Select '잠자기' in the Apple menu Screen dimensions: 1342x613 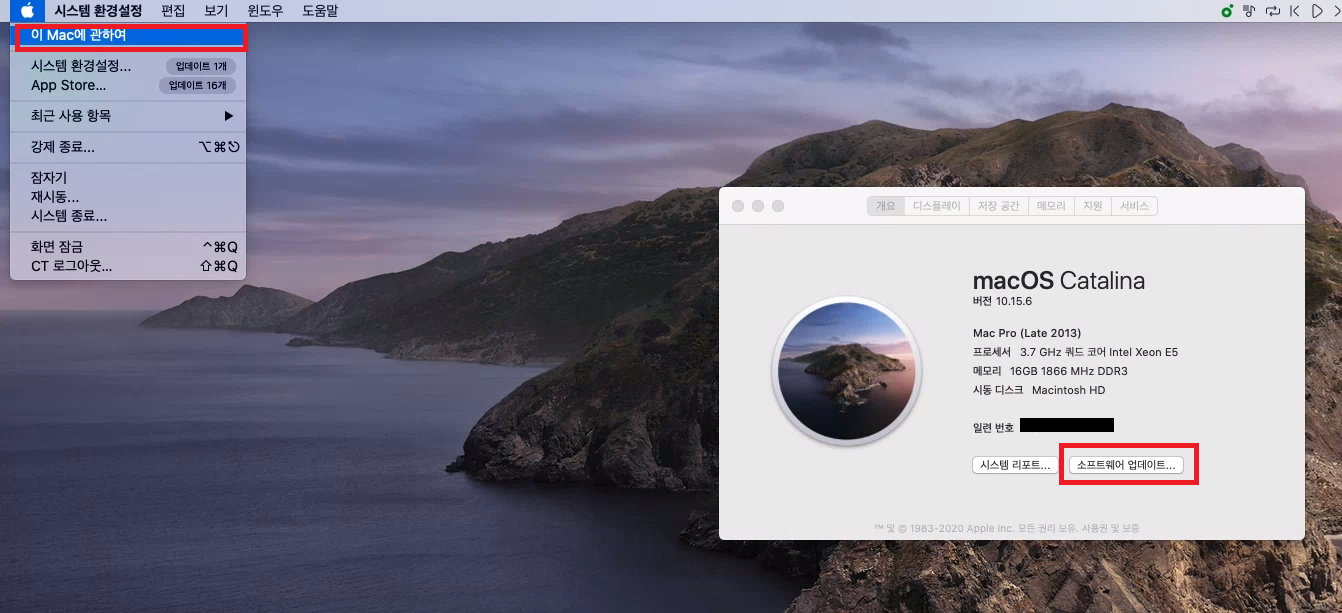128,178
